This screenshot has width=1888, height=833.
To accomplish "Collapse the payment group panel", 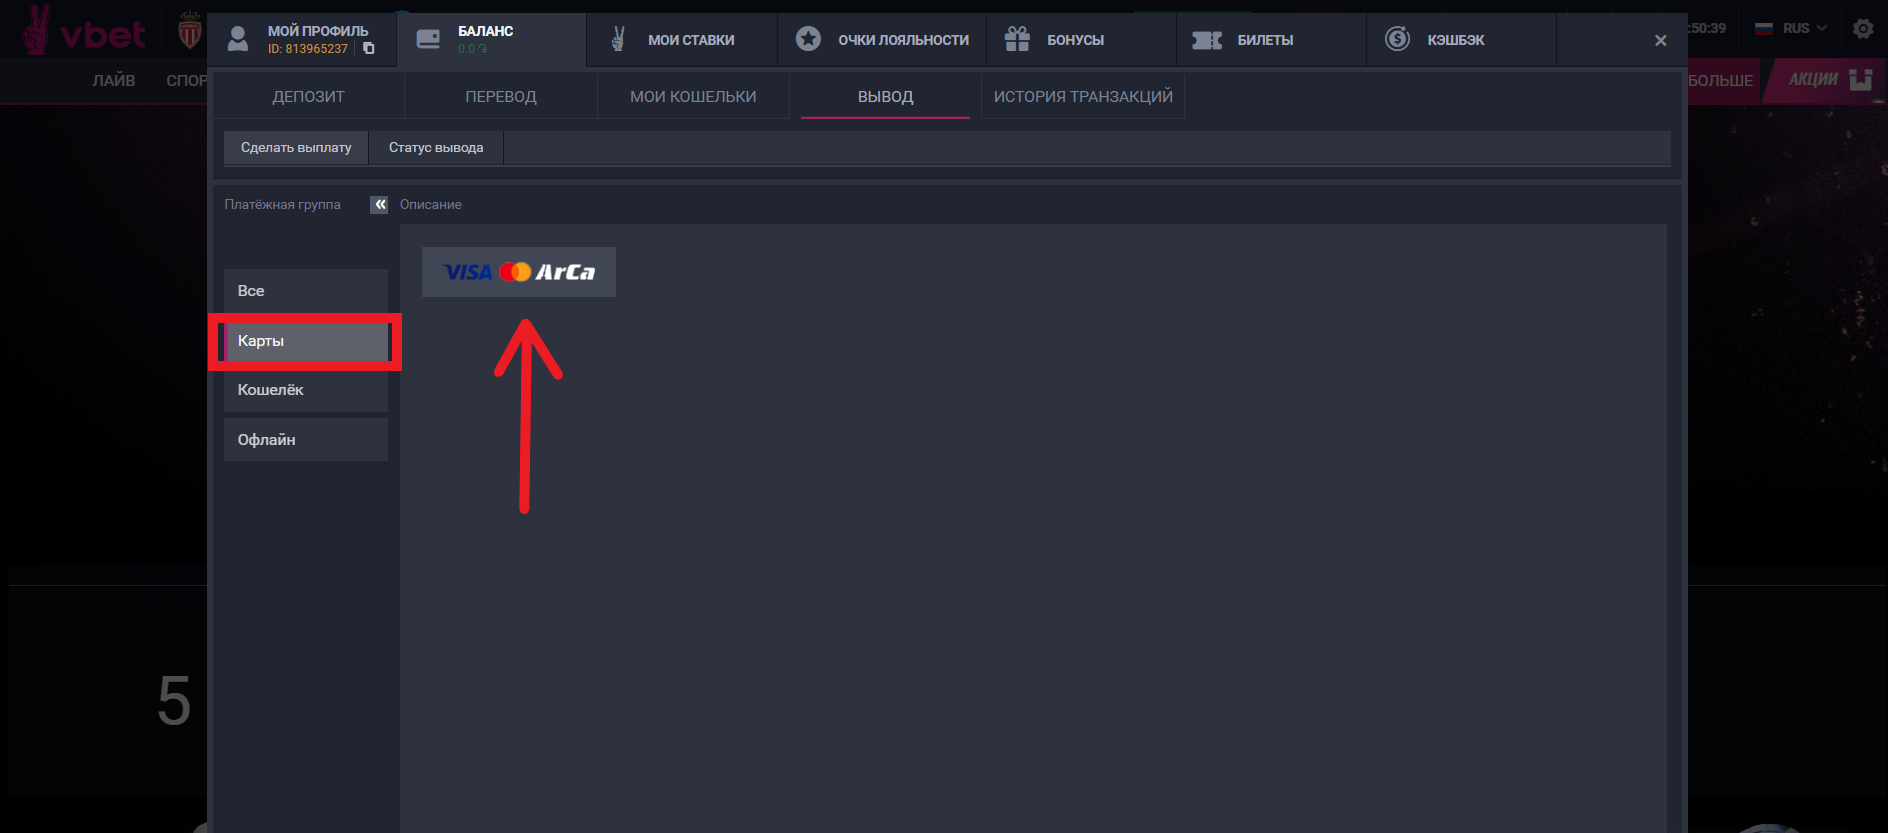I will [x=379, y=204].
